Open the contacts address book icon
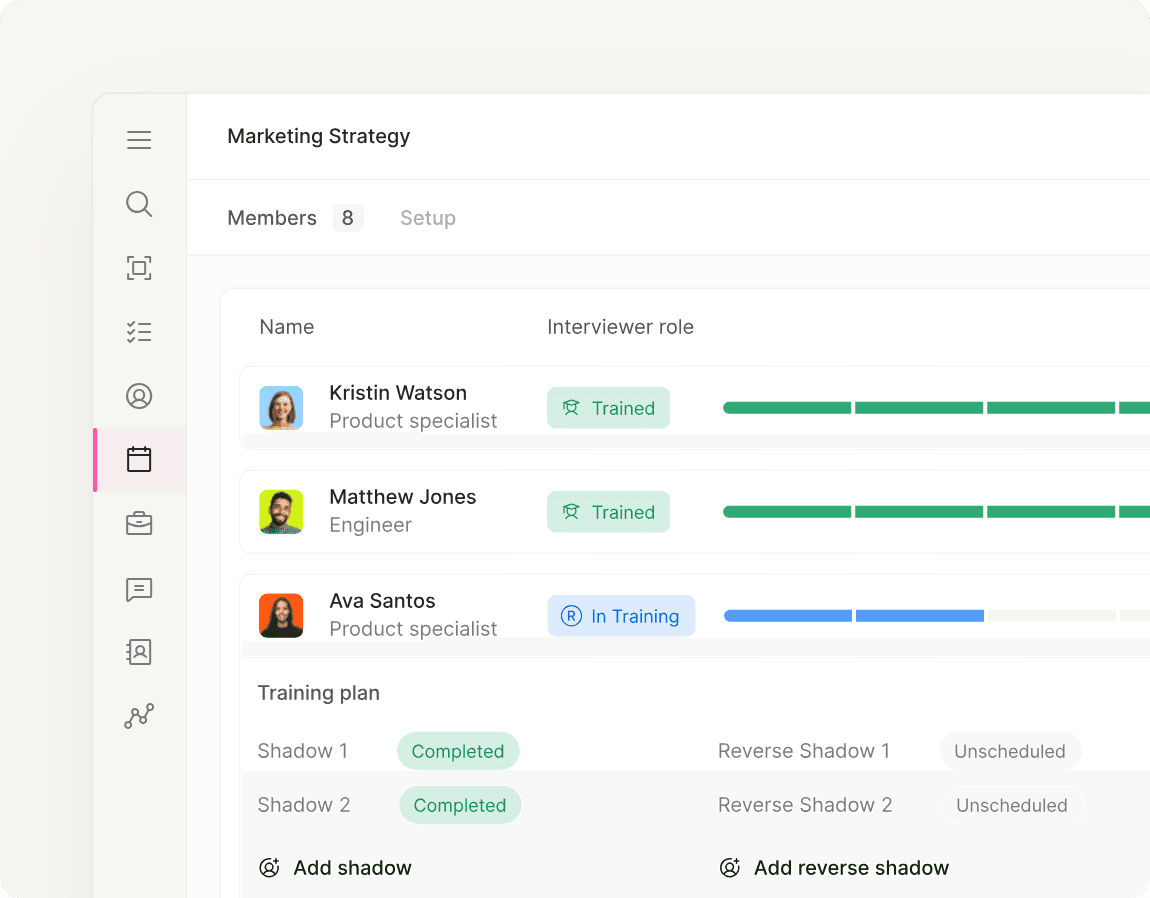The width and height of the screenshot is (1150, 898). tap(139, 651)
